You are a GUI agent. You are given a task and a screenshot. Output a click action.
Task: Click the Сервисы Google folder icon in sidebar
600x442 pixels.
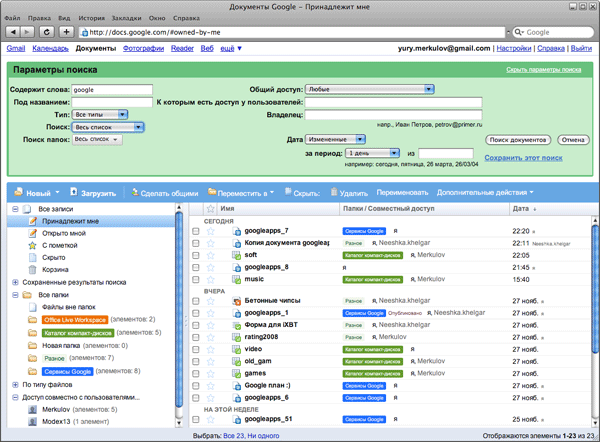(33, 371)
